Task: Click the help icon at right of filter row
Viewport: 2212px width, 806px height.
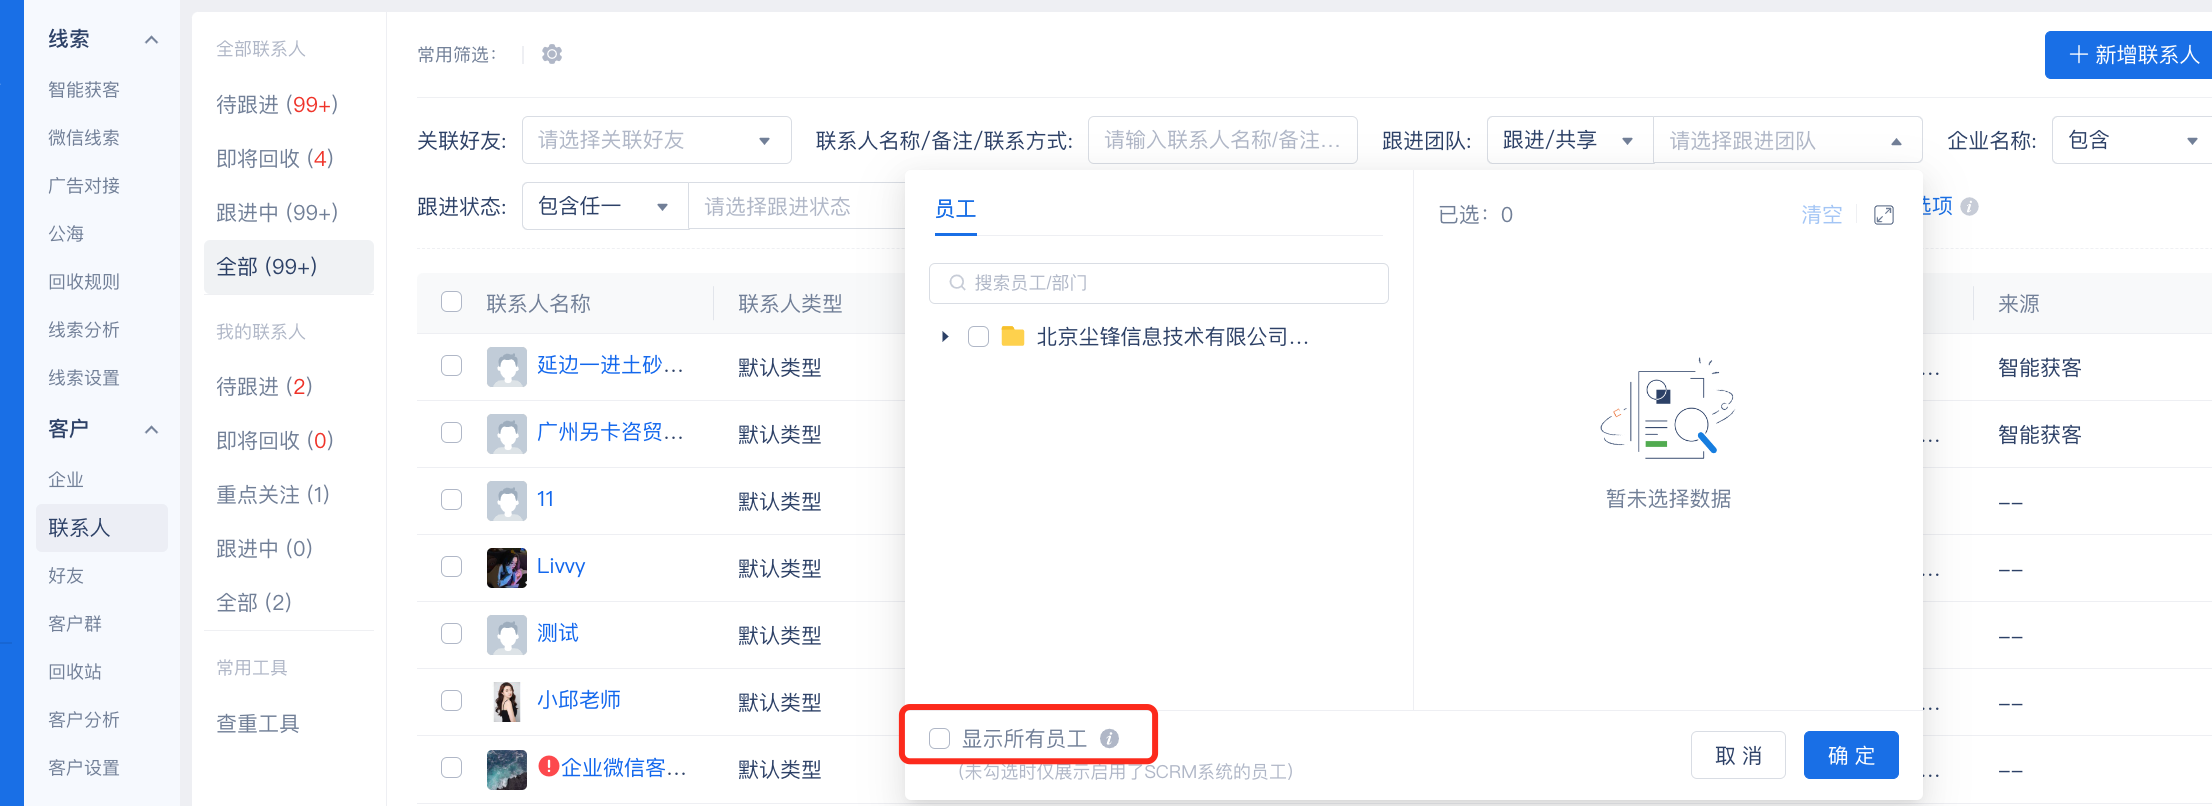Action: (x=1969, y=206)
